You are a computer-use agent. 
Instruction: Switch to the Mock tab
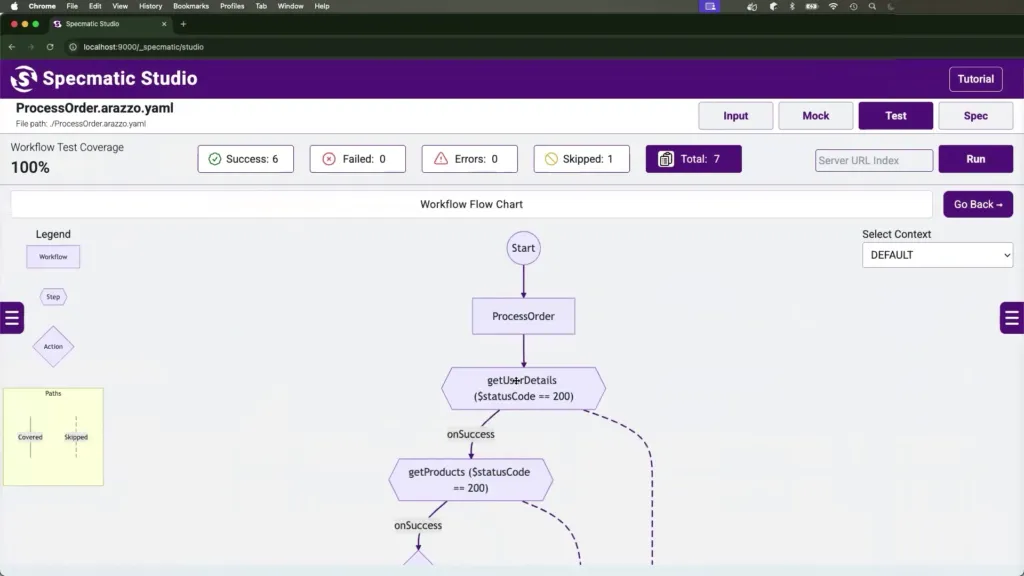pos(815,116)
